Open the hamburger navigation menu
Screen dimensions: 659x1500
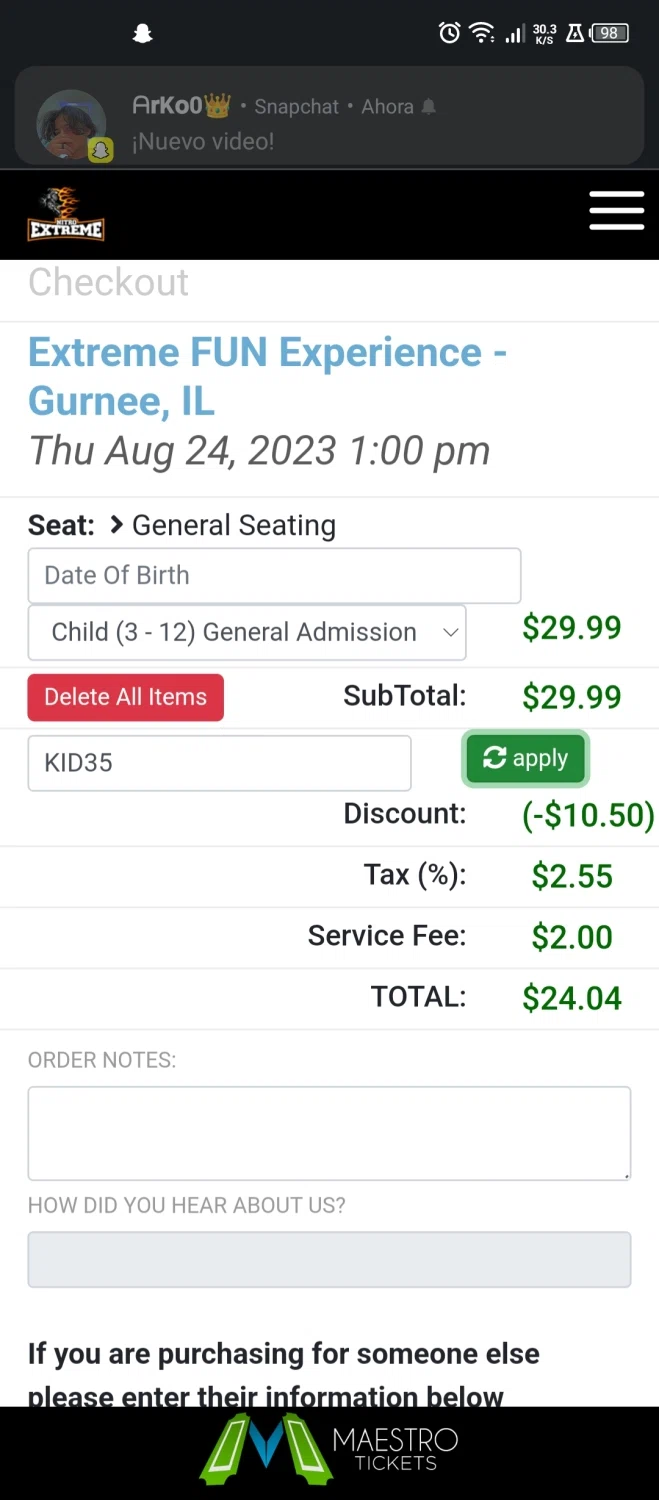coord(616,210)
